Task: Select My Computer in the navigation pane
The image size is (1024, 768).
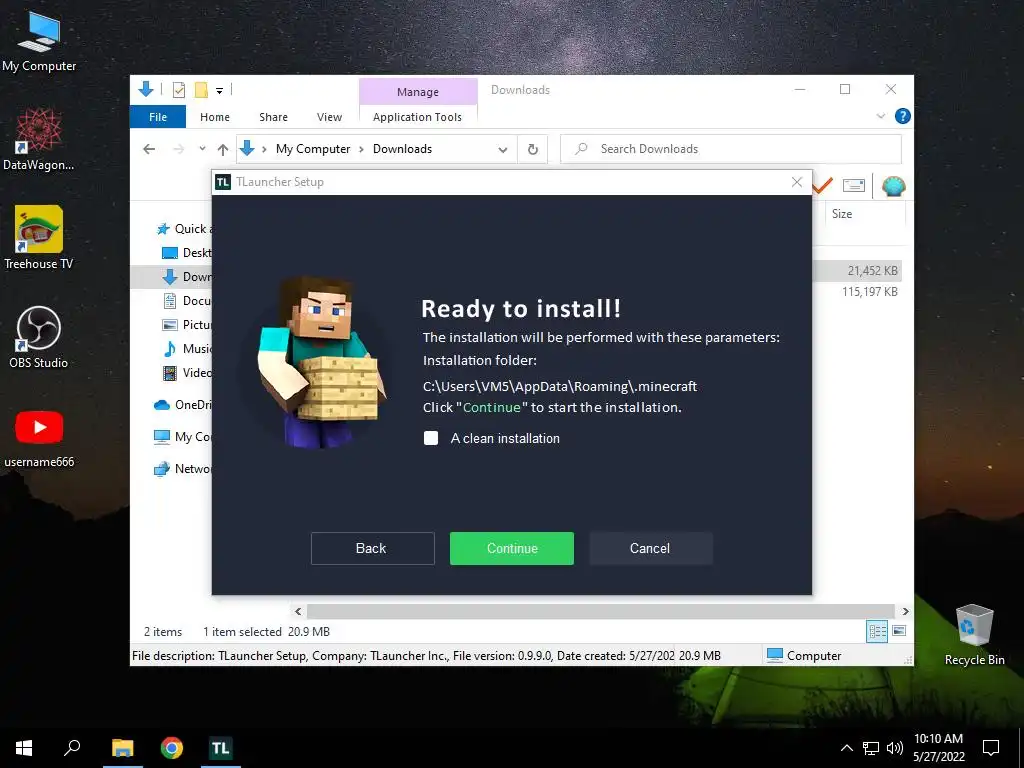Action: [x=182, y=437]
